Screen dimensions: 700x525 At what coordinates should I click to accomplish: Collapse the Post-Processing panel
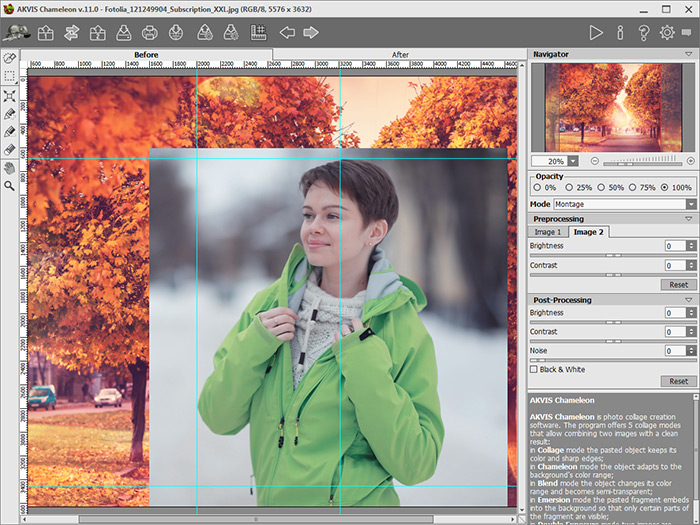click(x=689, y=300)
